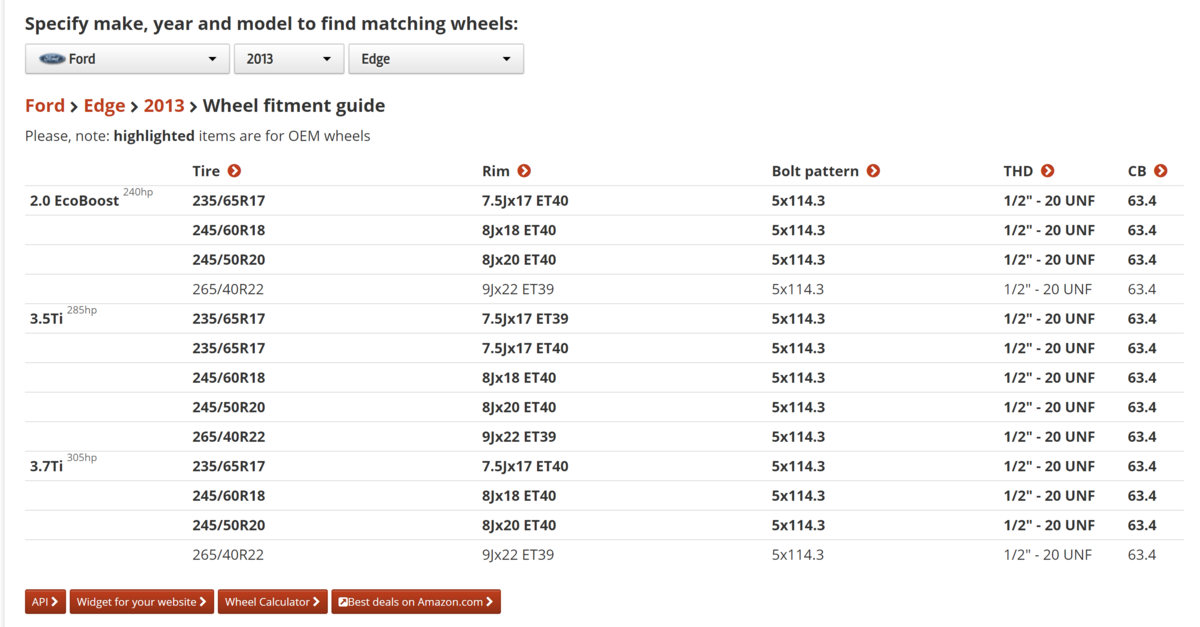1200x627 pixels.
Task: Select 2013 in the breadcrumb
Action: 164,106
